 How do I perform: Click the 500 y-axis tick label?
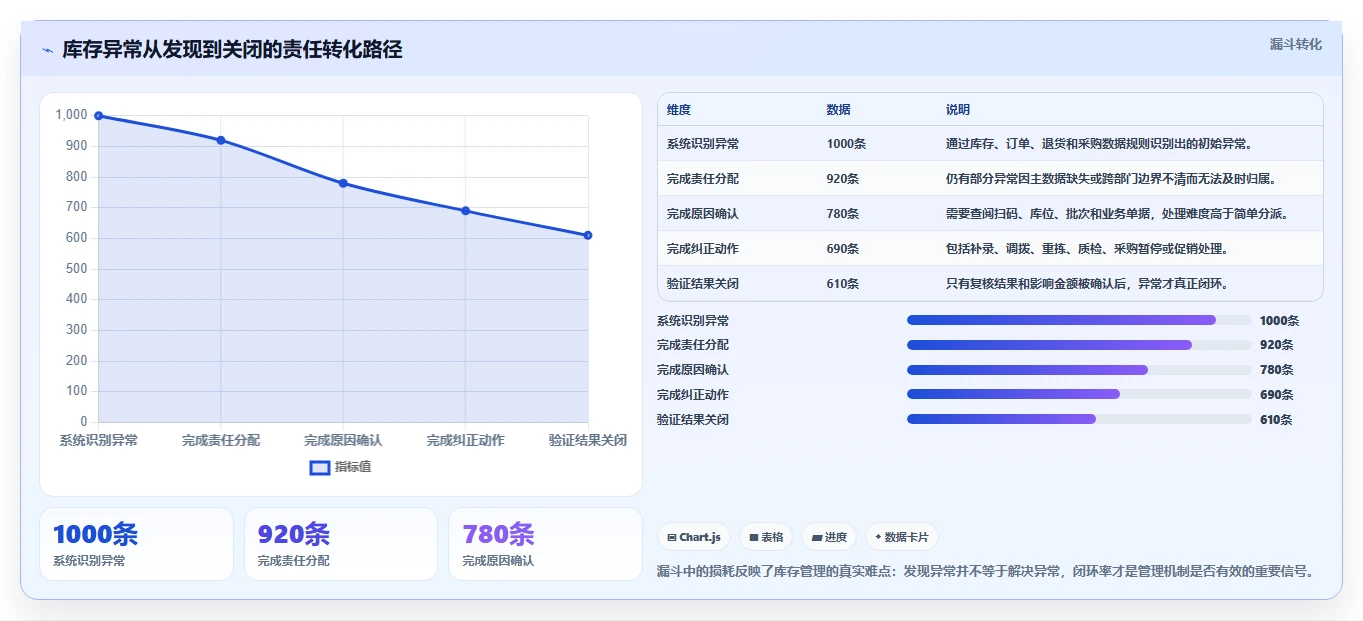pos(77,269)
